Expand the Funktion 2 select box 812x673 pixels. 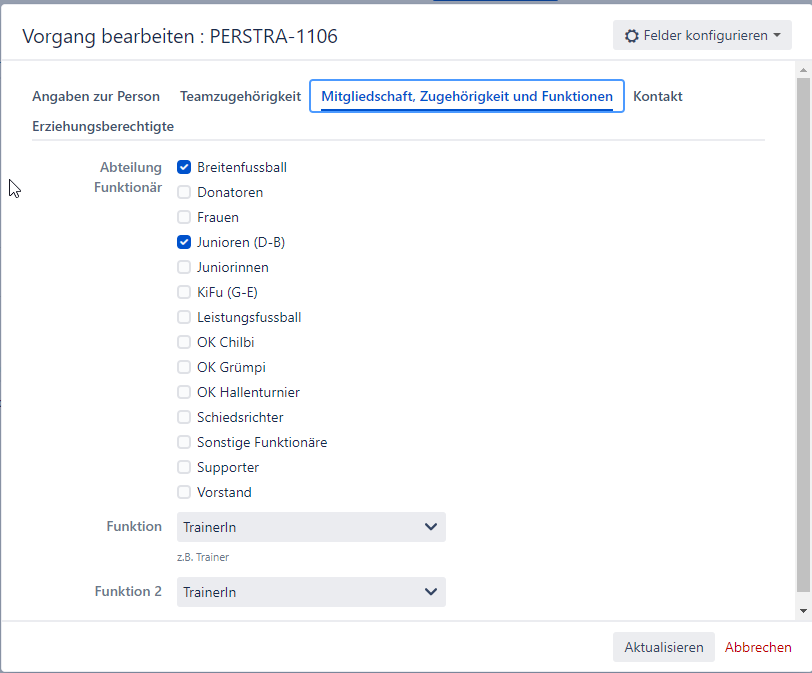tap(311, 592)
